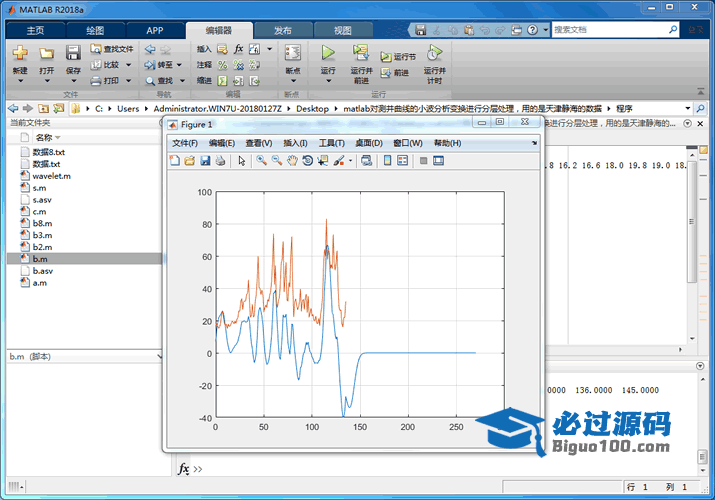Click Run Section (运行节) button
Viewport: 715px width, 500px height.
click(x=398, y=57)
